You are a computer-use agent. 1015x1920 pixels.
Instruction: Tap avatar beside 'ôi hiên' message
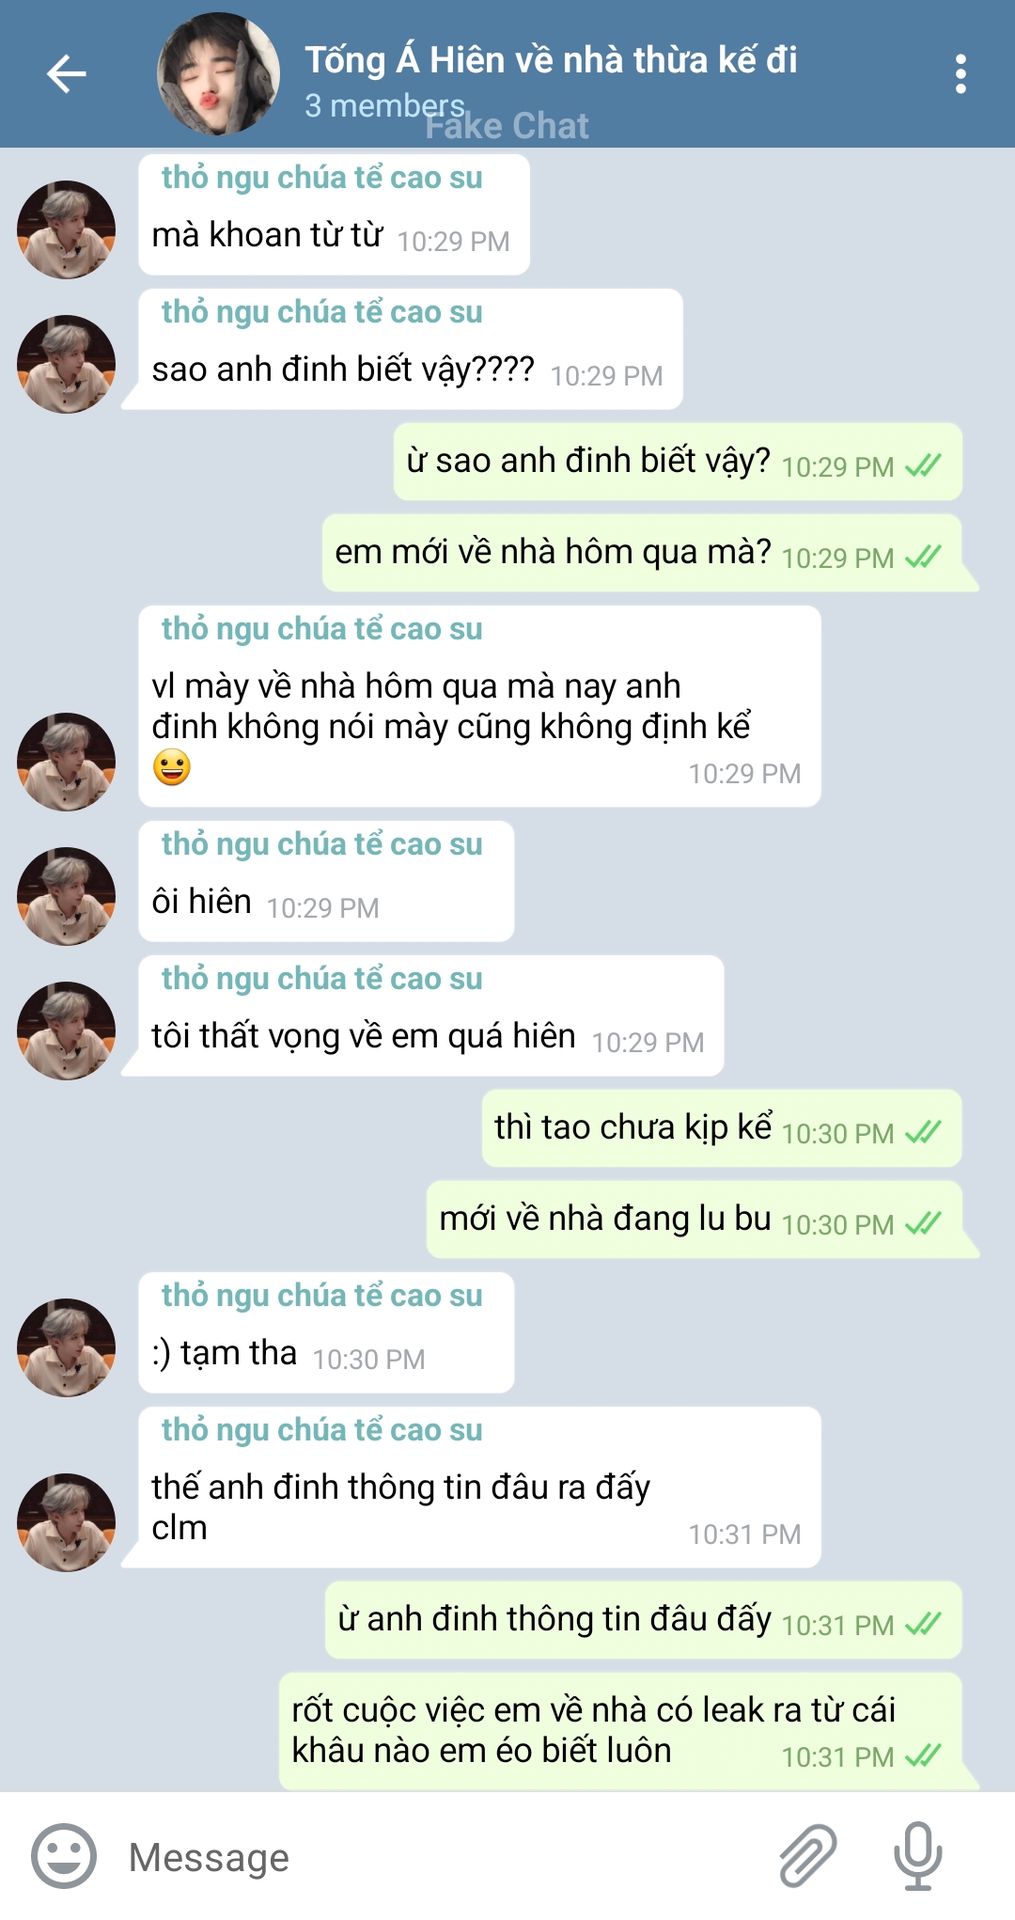[66, 896]
